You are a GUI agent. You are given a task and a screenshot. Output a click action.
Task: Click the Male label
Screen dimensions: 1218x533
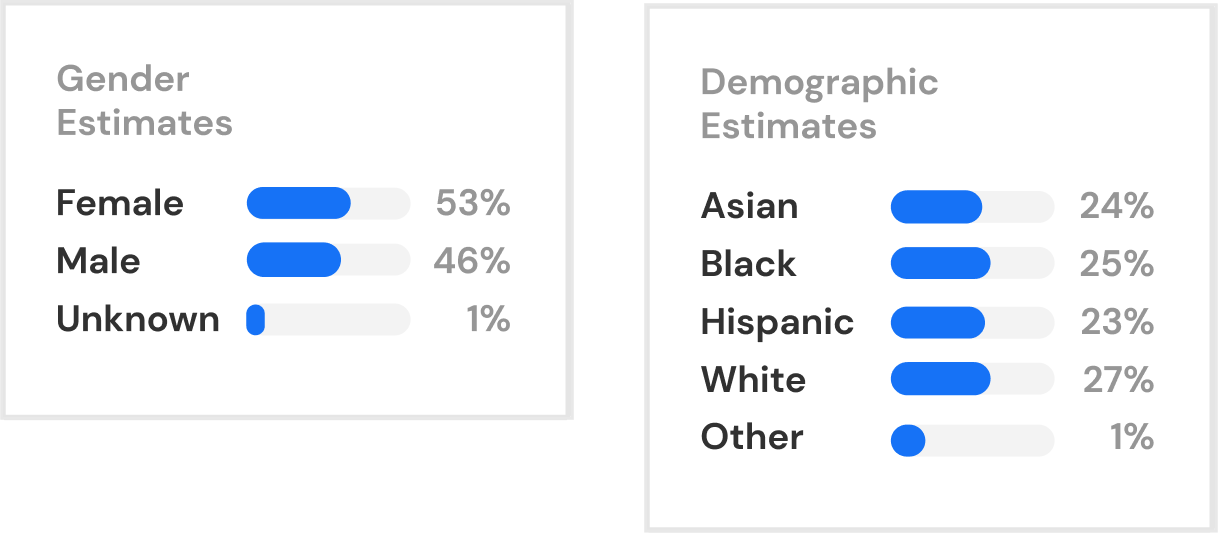click(x=98, y=261)
